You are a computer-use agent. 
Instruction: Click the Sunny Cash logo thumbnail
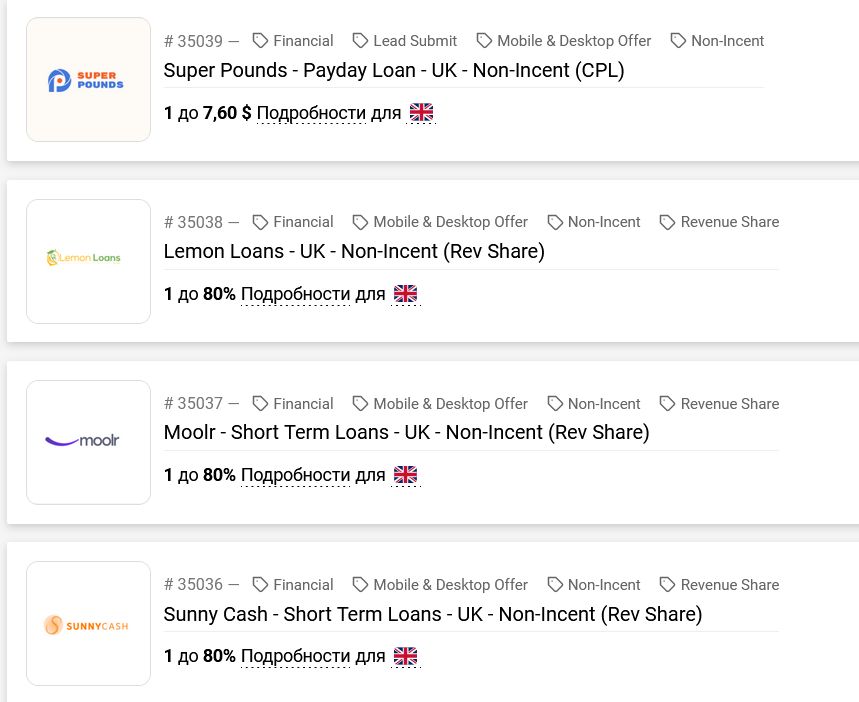[x=88, y=624]
